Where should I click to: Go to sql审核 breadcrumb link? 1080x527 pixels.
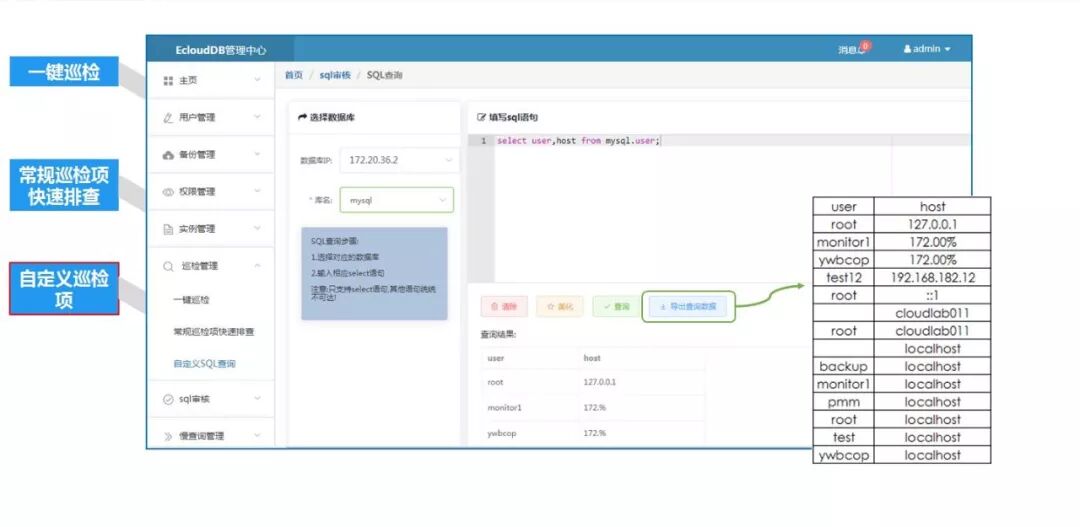pyautogui.click(x=335, y=75)
